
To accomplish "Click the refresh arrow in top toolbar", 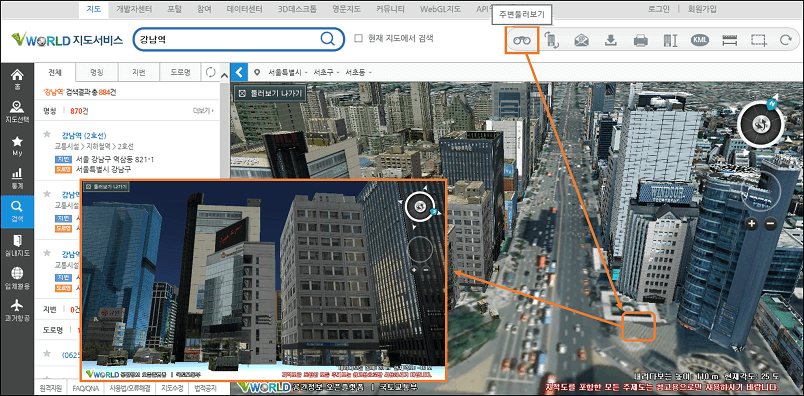I will tap(785, 41).
